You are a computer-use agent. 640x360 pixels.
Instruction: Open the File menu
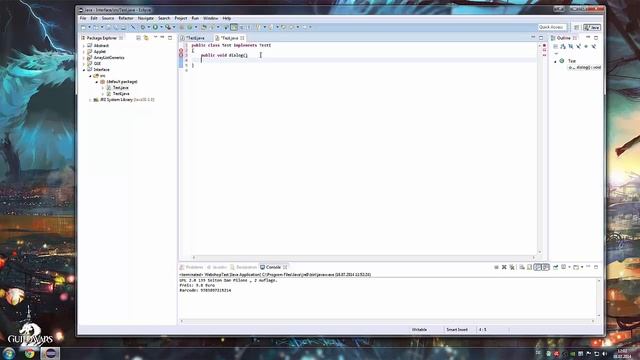coord(83,18)
